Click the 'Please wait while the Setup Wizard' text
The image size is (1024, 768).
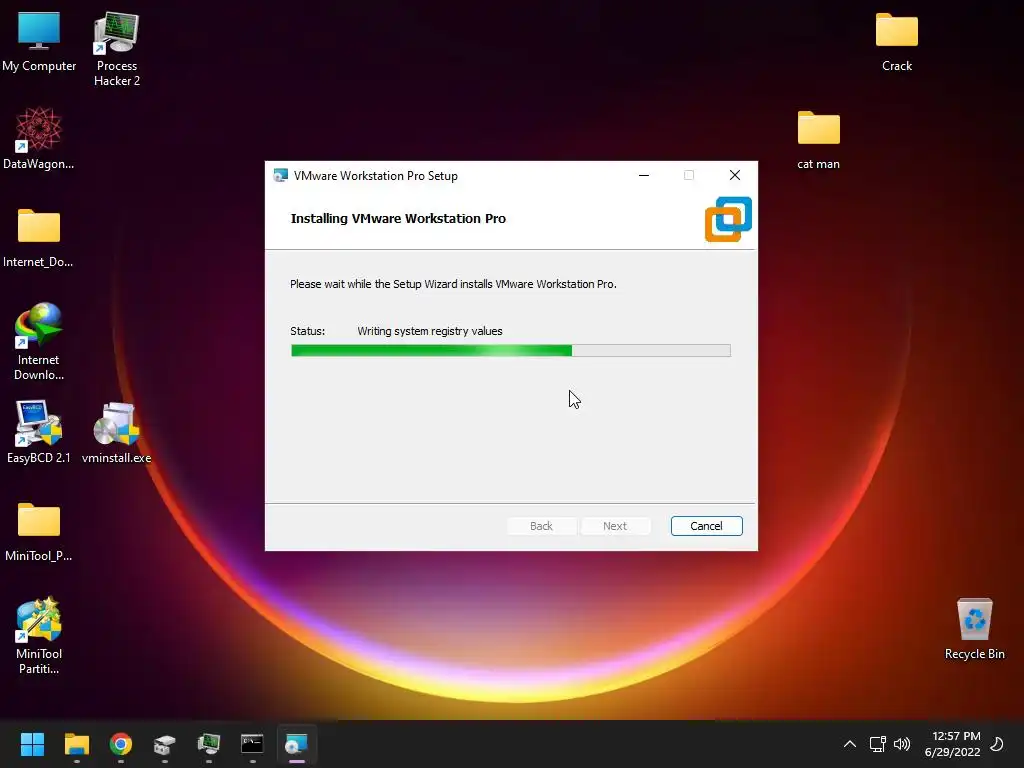point(453,284)
